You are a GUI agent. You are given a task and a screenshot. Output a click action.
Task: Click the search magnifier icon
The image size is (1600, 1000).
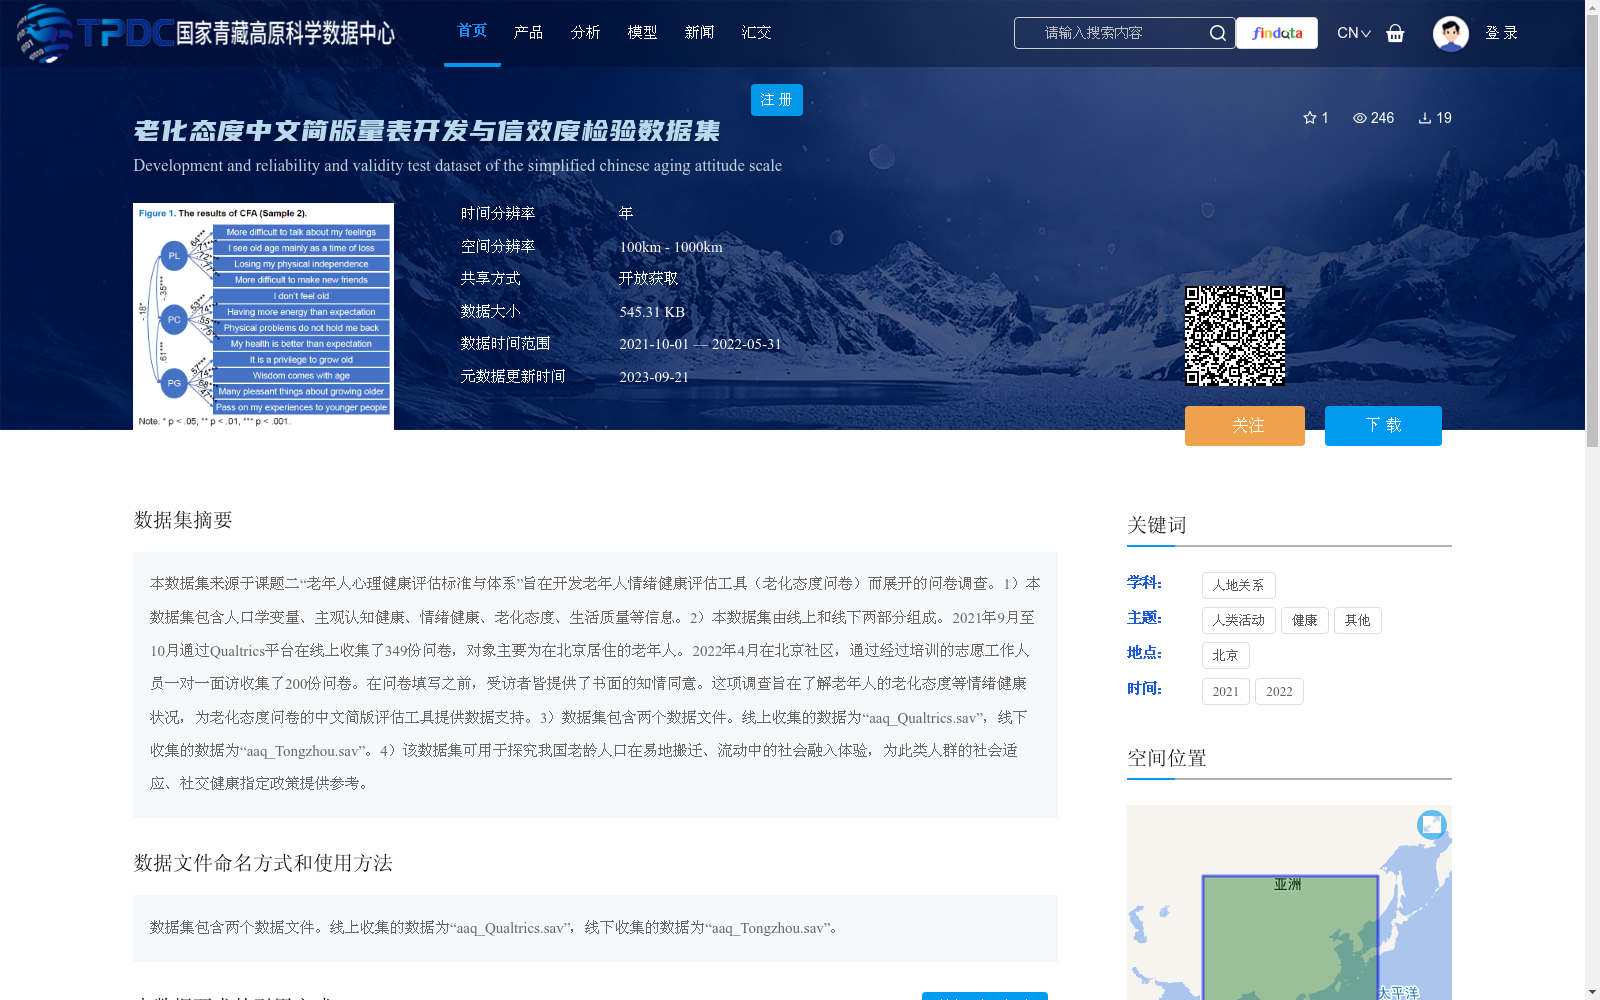pos(1217,33)
